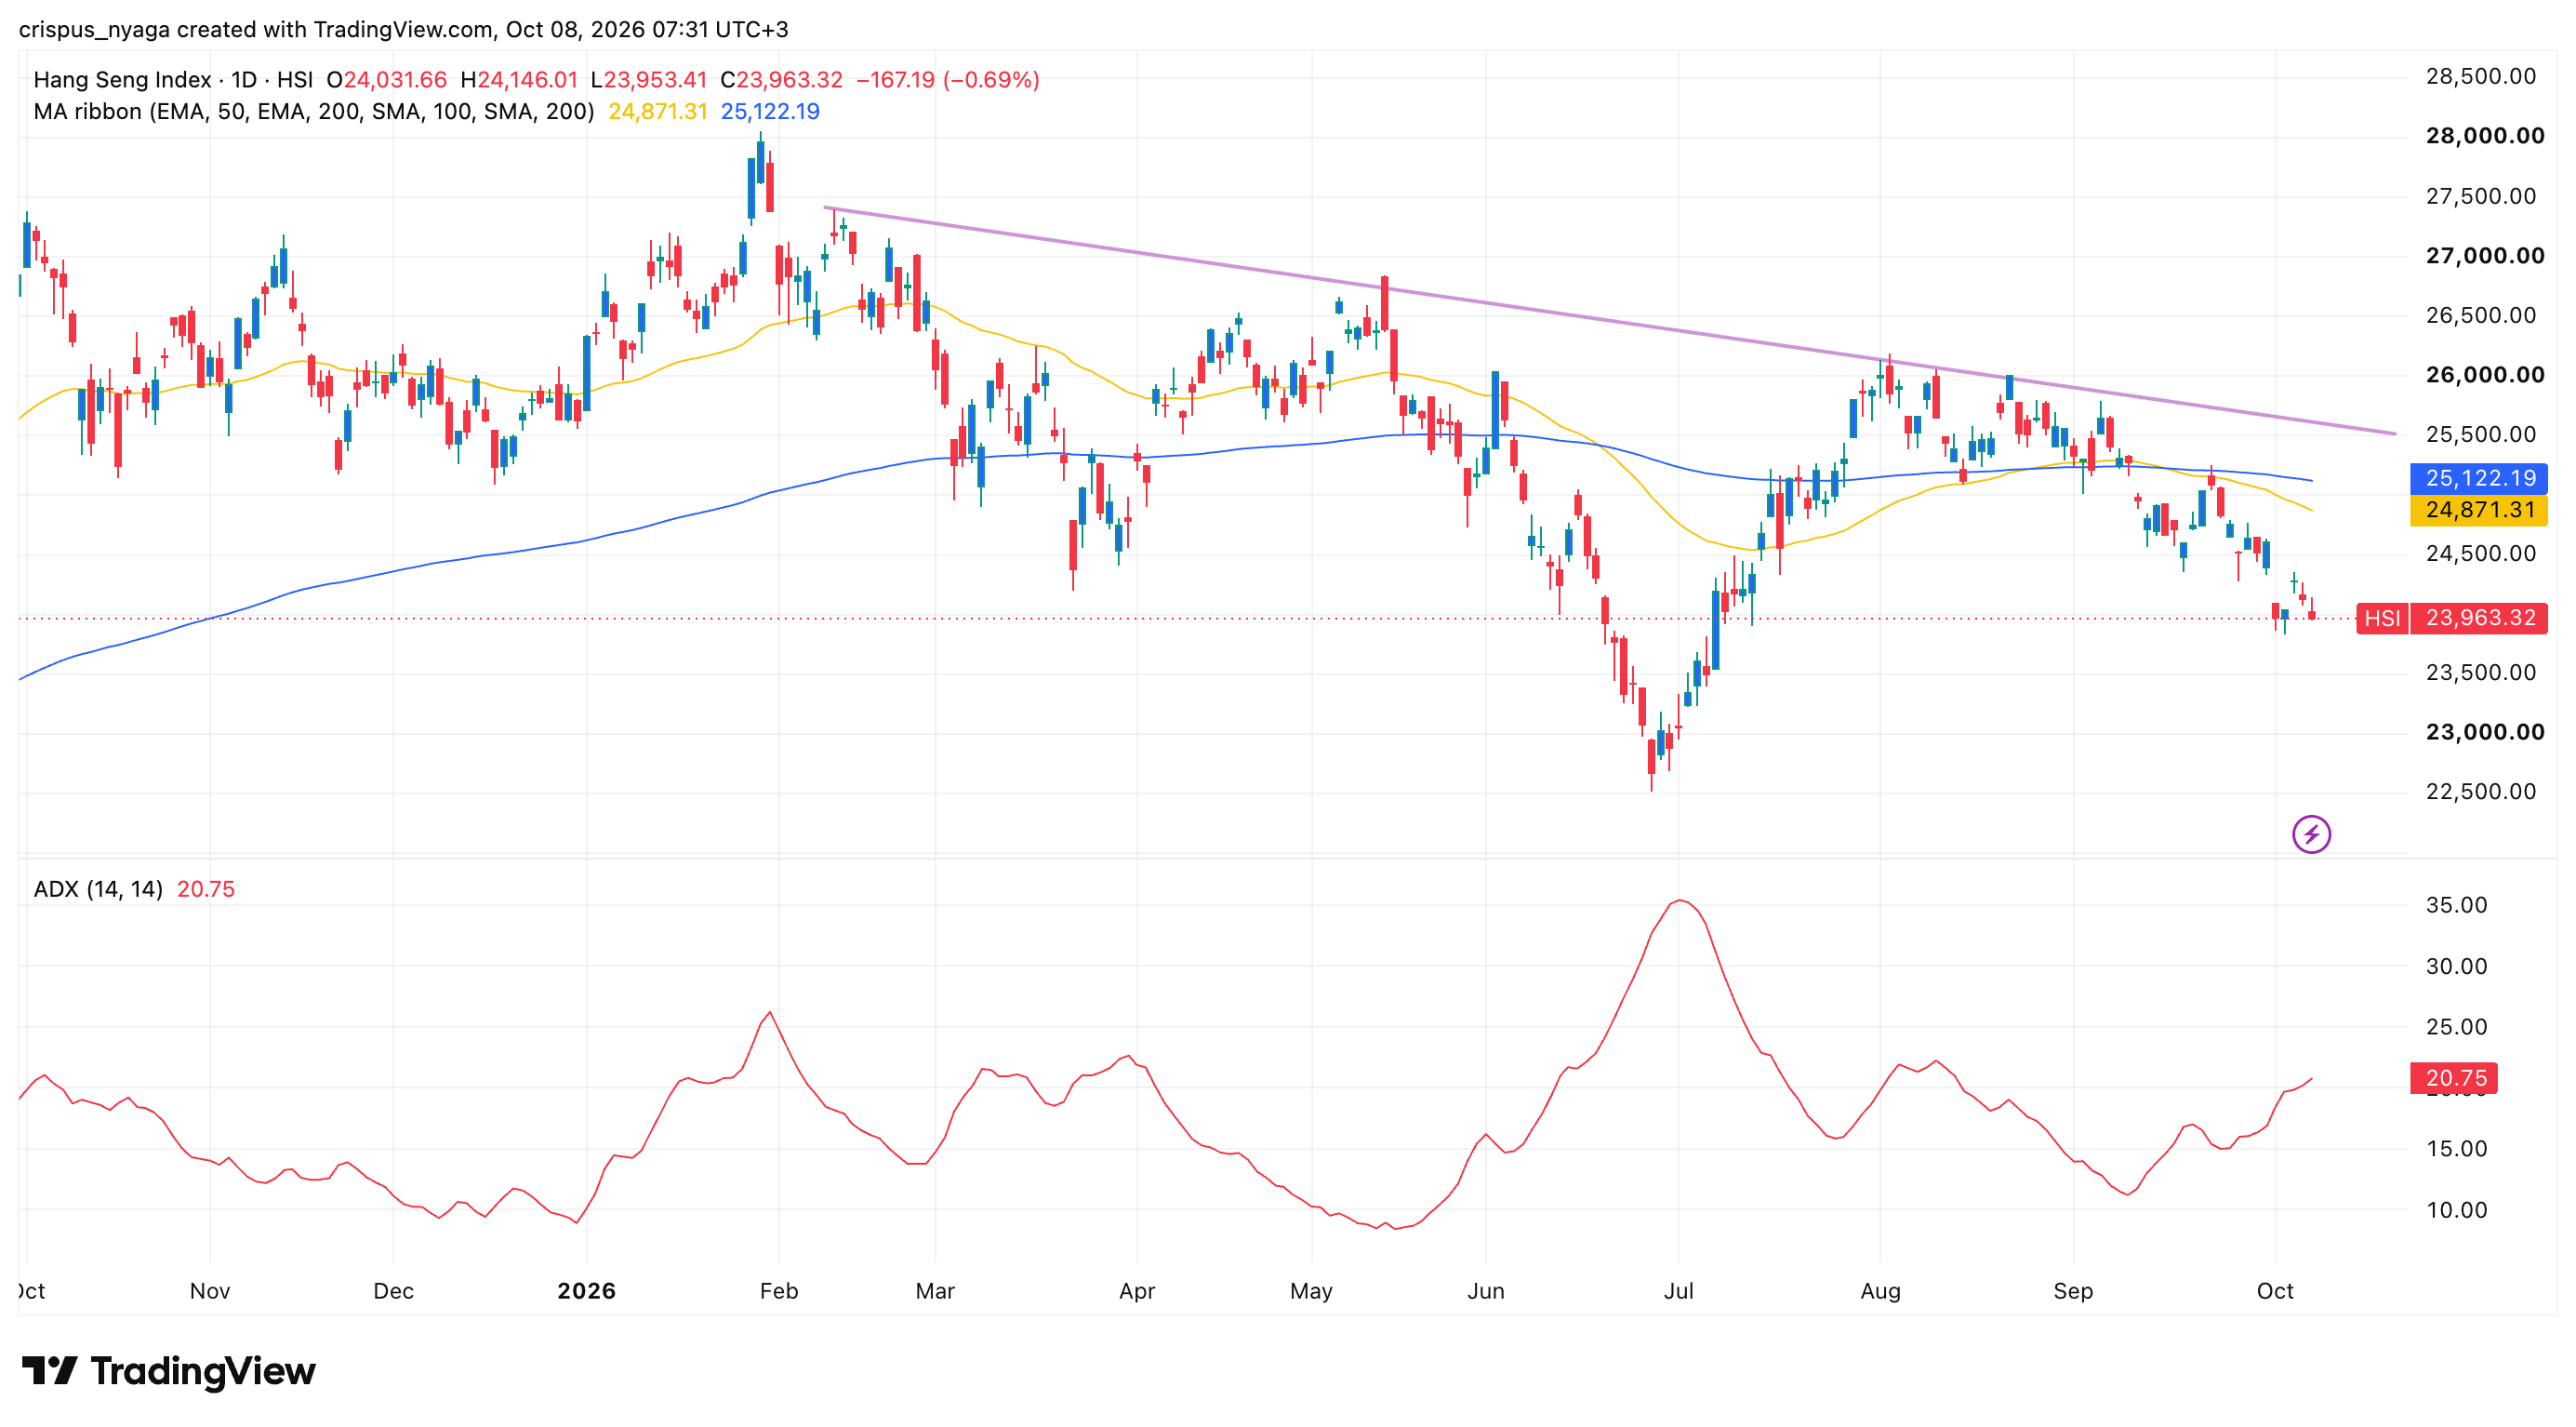Click the purple lightning bolt icon
The height and width of the screenshot is (1427, 2576).
coord(2311,834)
